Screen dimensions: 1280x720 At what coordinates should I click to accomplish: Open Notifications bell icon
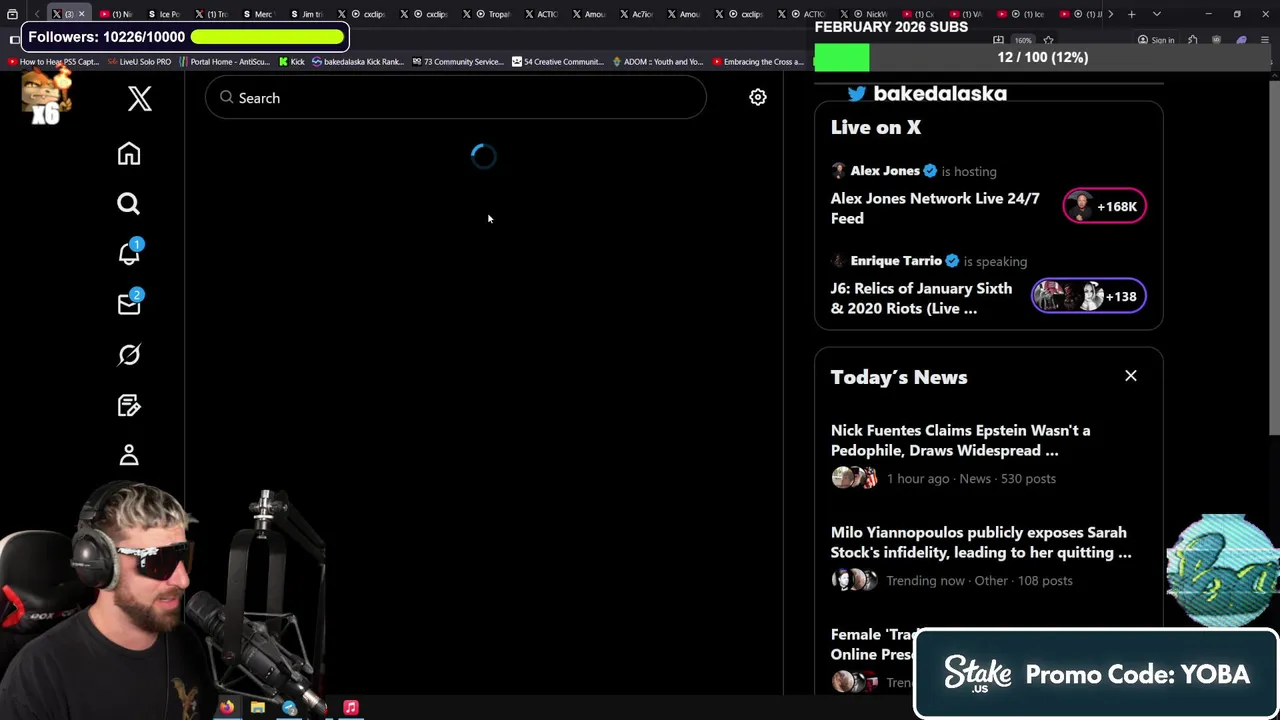[129, 254]
